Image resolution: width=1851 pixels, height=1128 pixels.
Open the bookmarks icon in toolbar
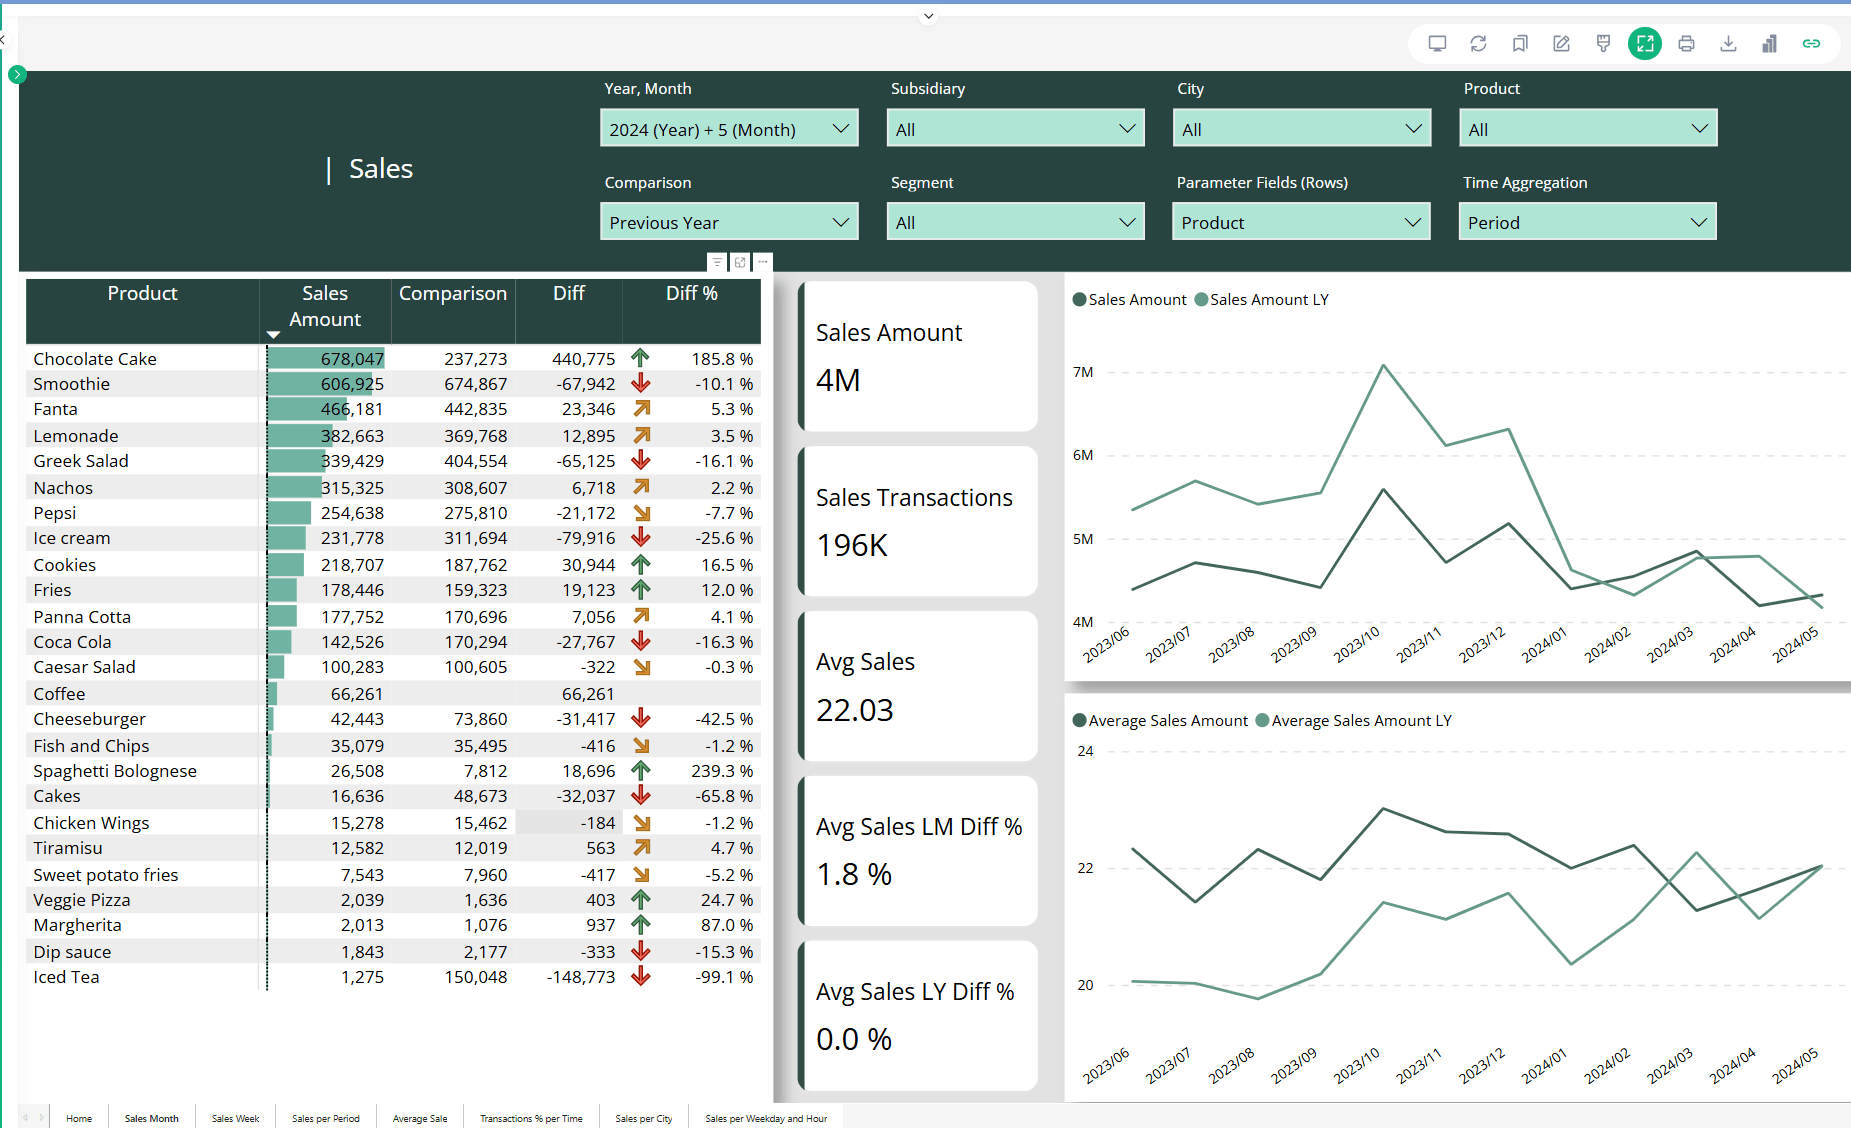pos(1520,43)
